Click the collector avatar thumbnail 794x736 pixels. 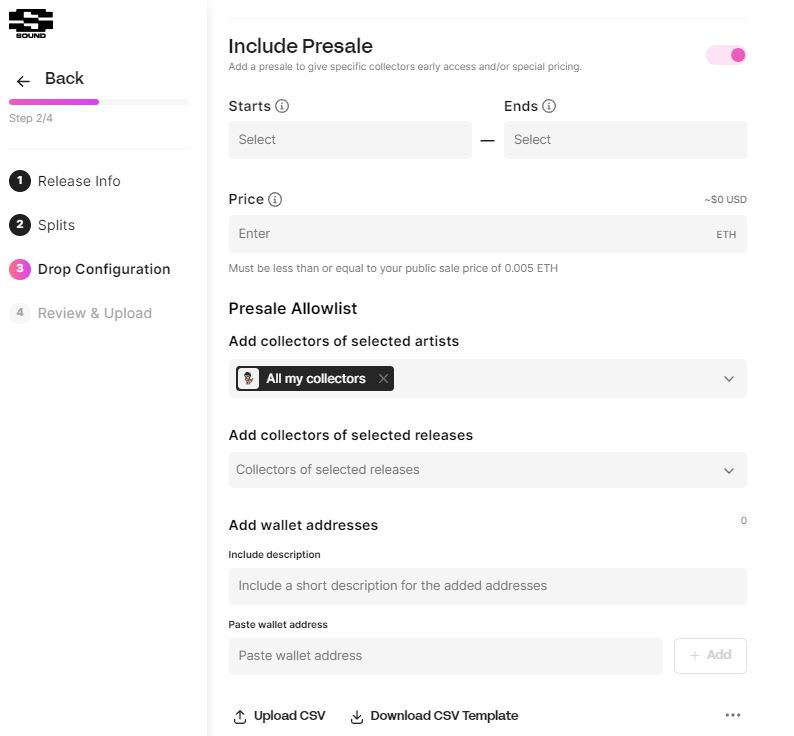point(248,378)
